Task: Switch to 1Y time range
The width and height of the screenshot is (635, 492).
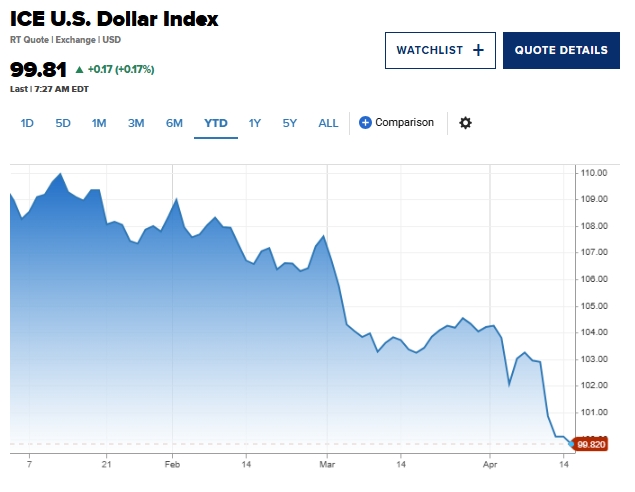Action: click(x=255, y=123)
